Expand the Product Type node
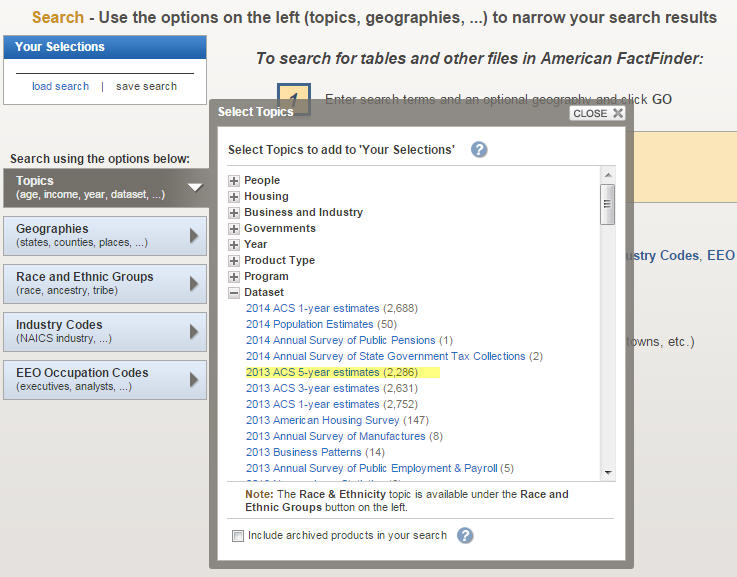This screenshot has height=577, width=737. click(234, 260)
